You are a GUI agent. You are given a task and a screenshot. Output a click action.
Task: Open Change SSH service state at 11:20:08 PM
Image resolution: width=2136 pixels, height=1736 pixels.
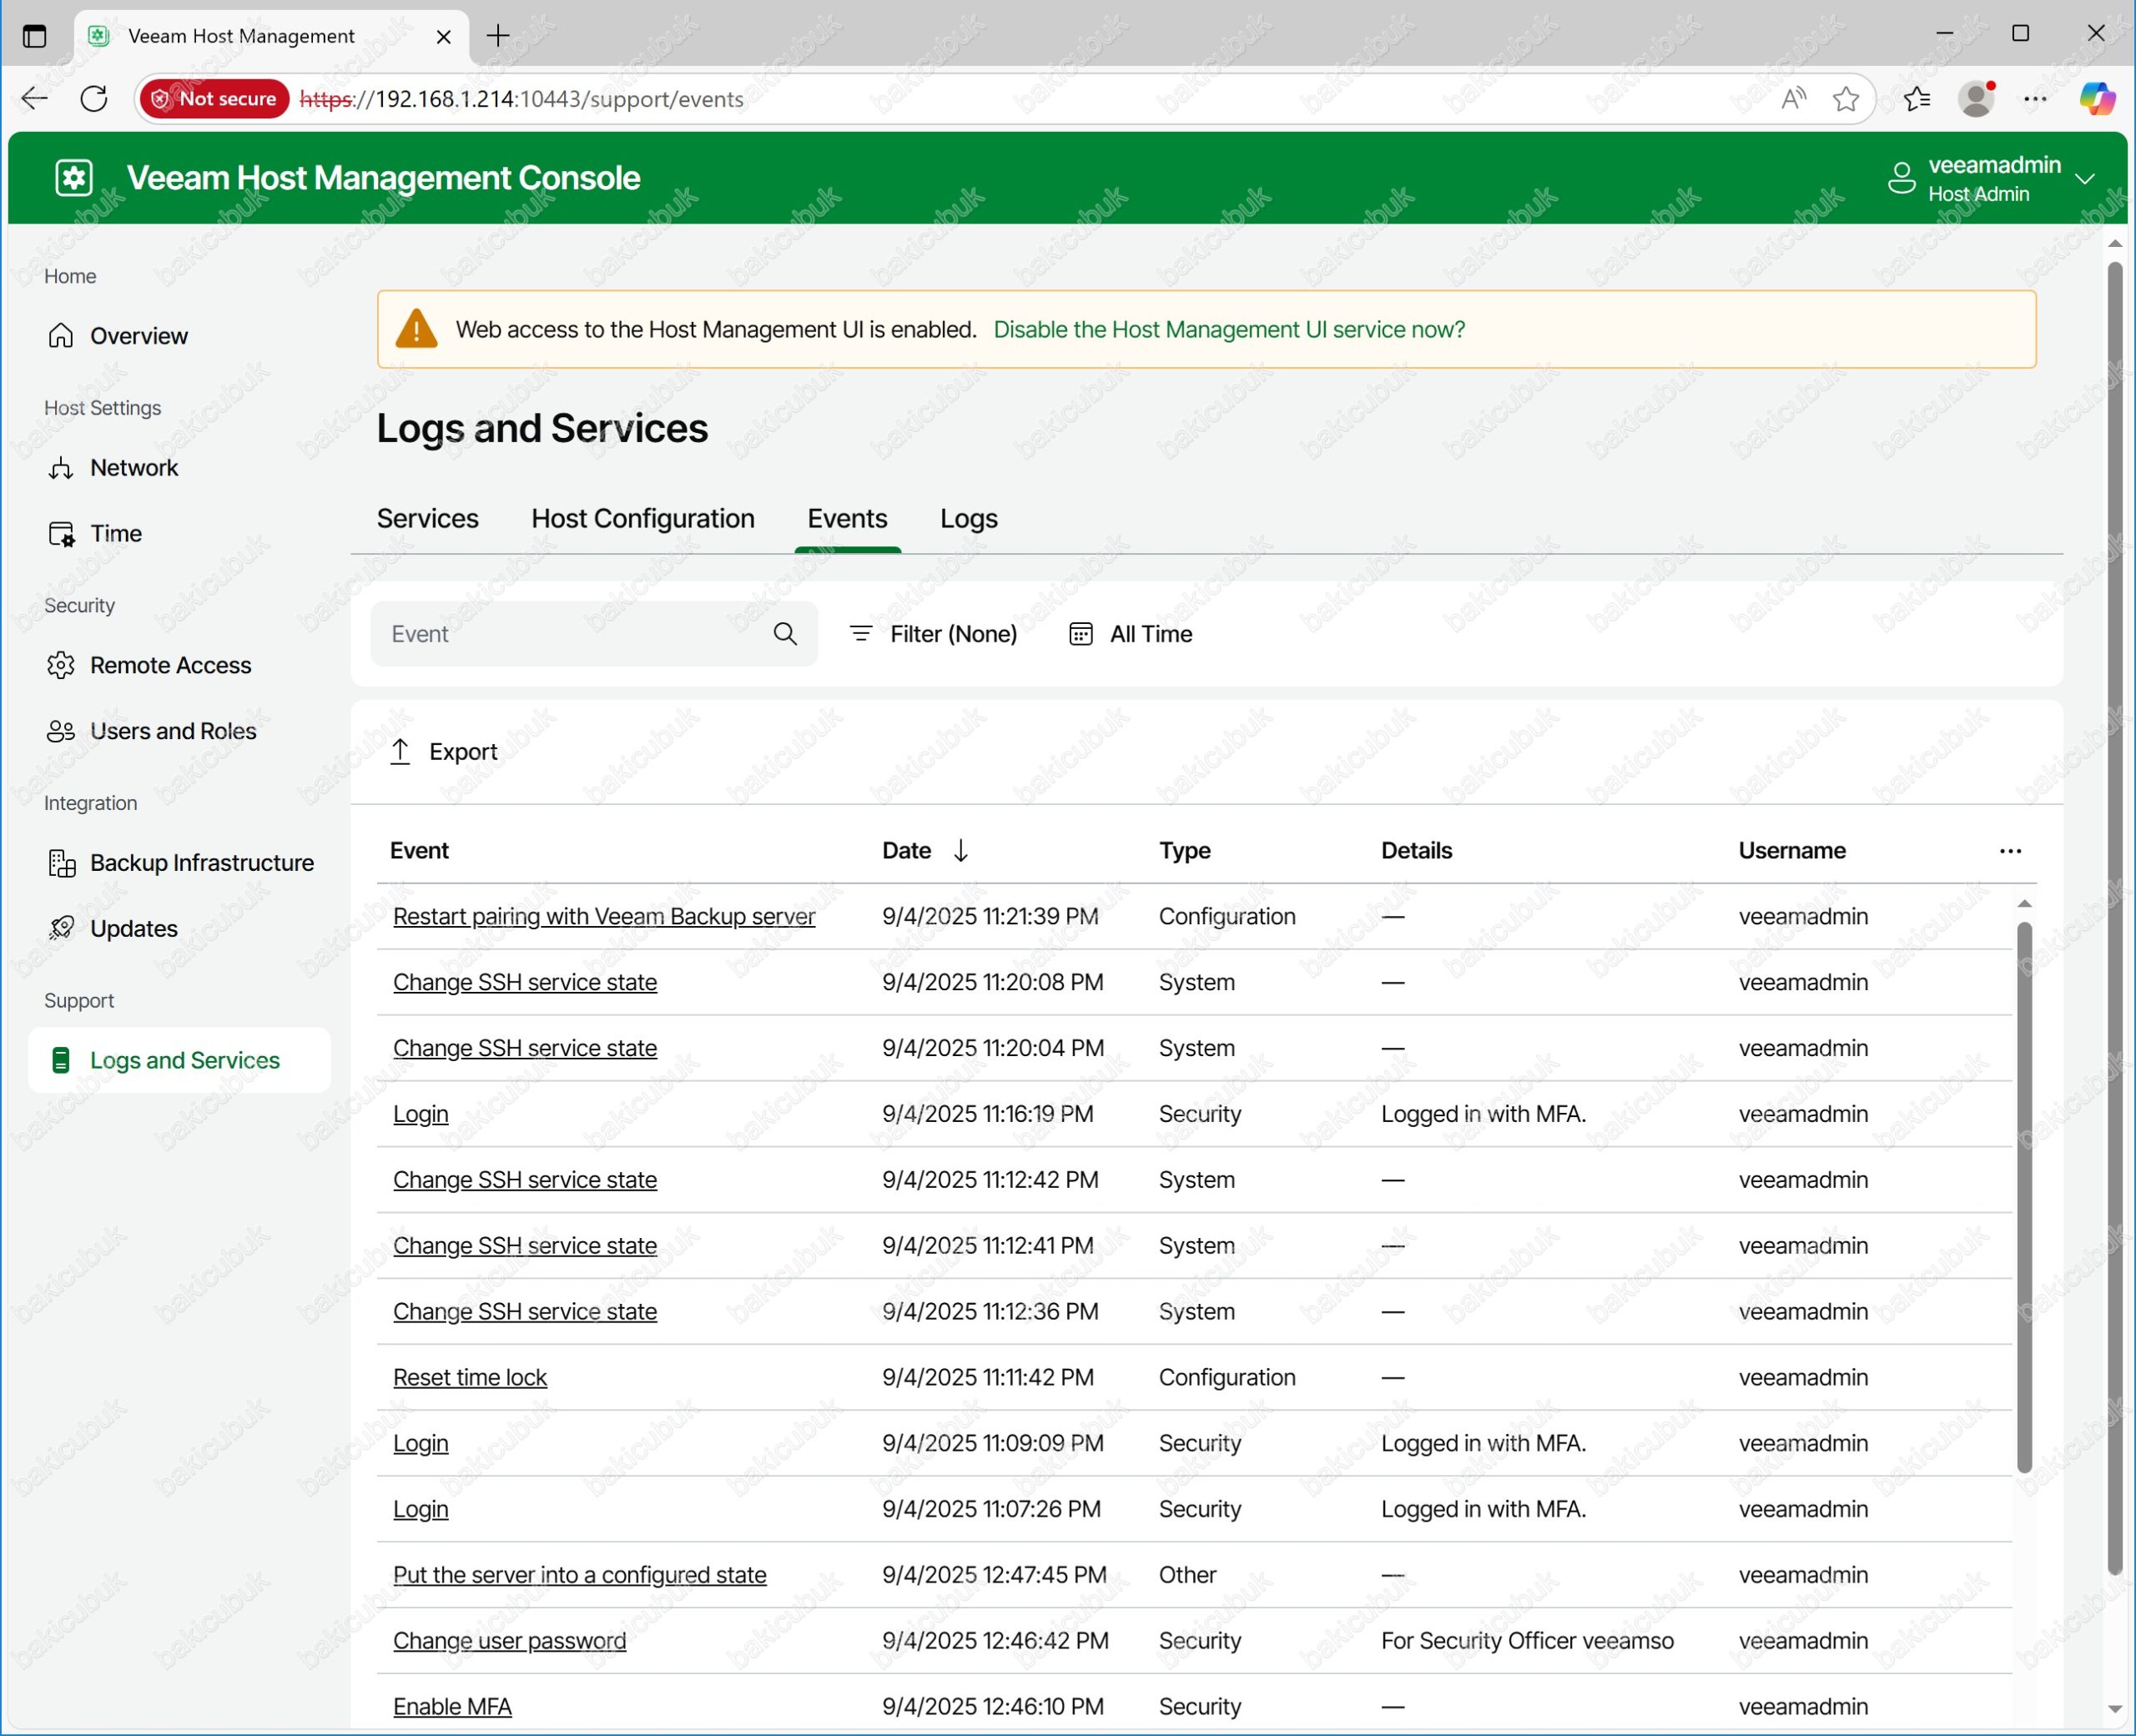tap(525, 982)
